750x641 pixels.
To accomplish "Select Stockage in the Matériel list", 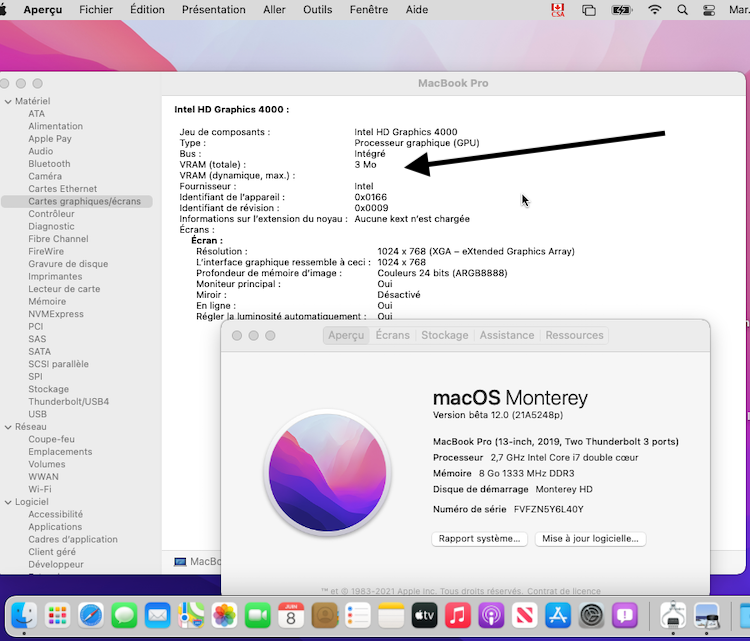I will [x=48, y=389].
